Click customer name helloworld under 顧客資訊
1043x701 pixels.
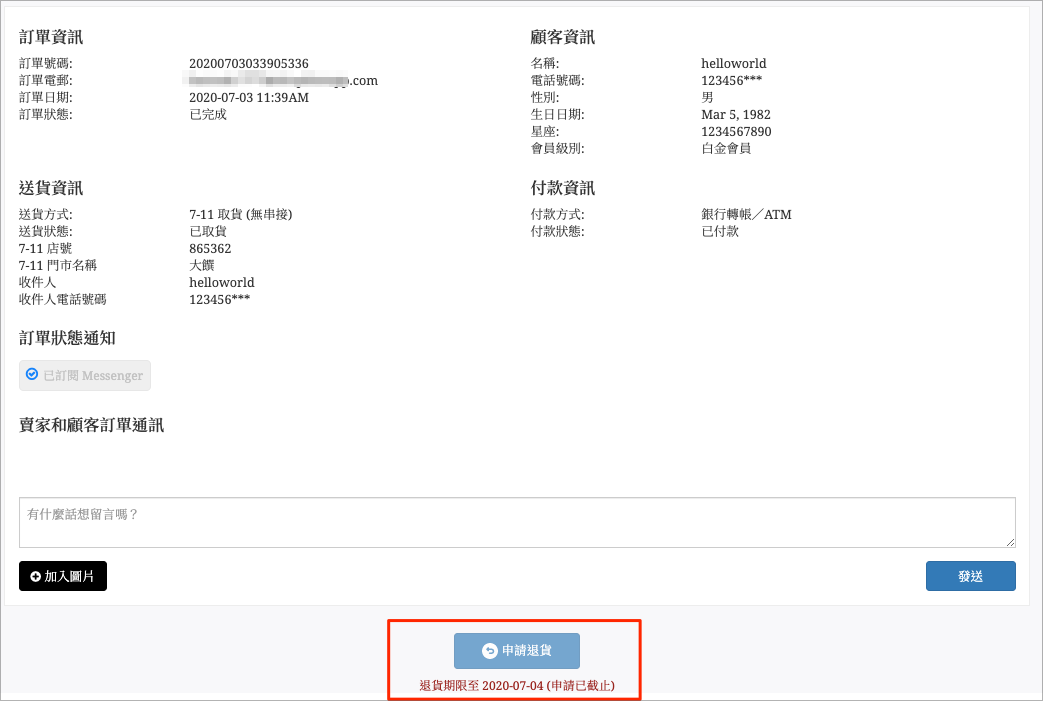[734, 64]
